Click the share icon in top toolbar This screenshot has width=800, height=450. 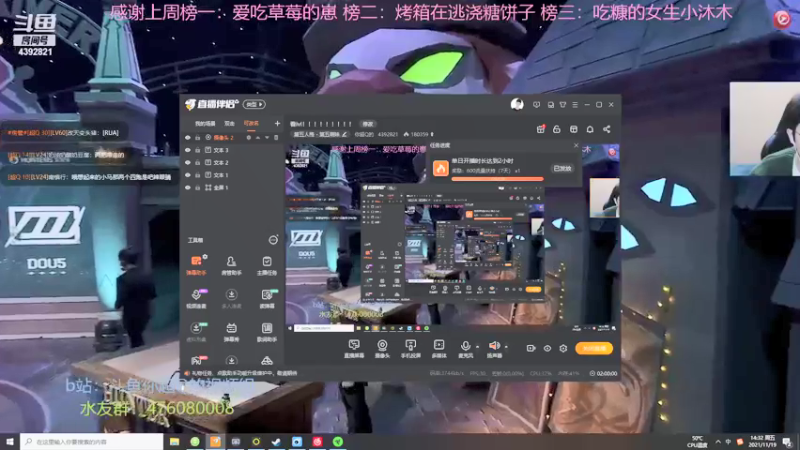click(x=607, y=129)
